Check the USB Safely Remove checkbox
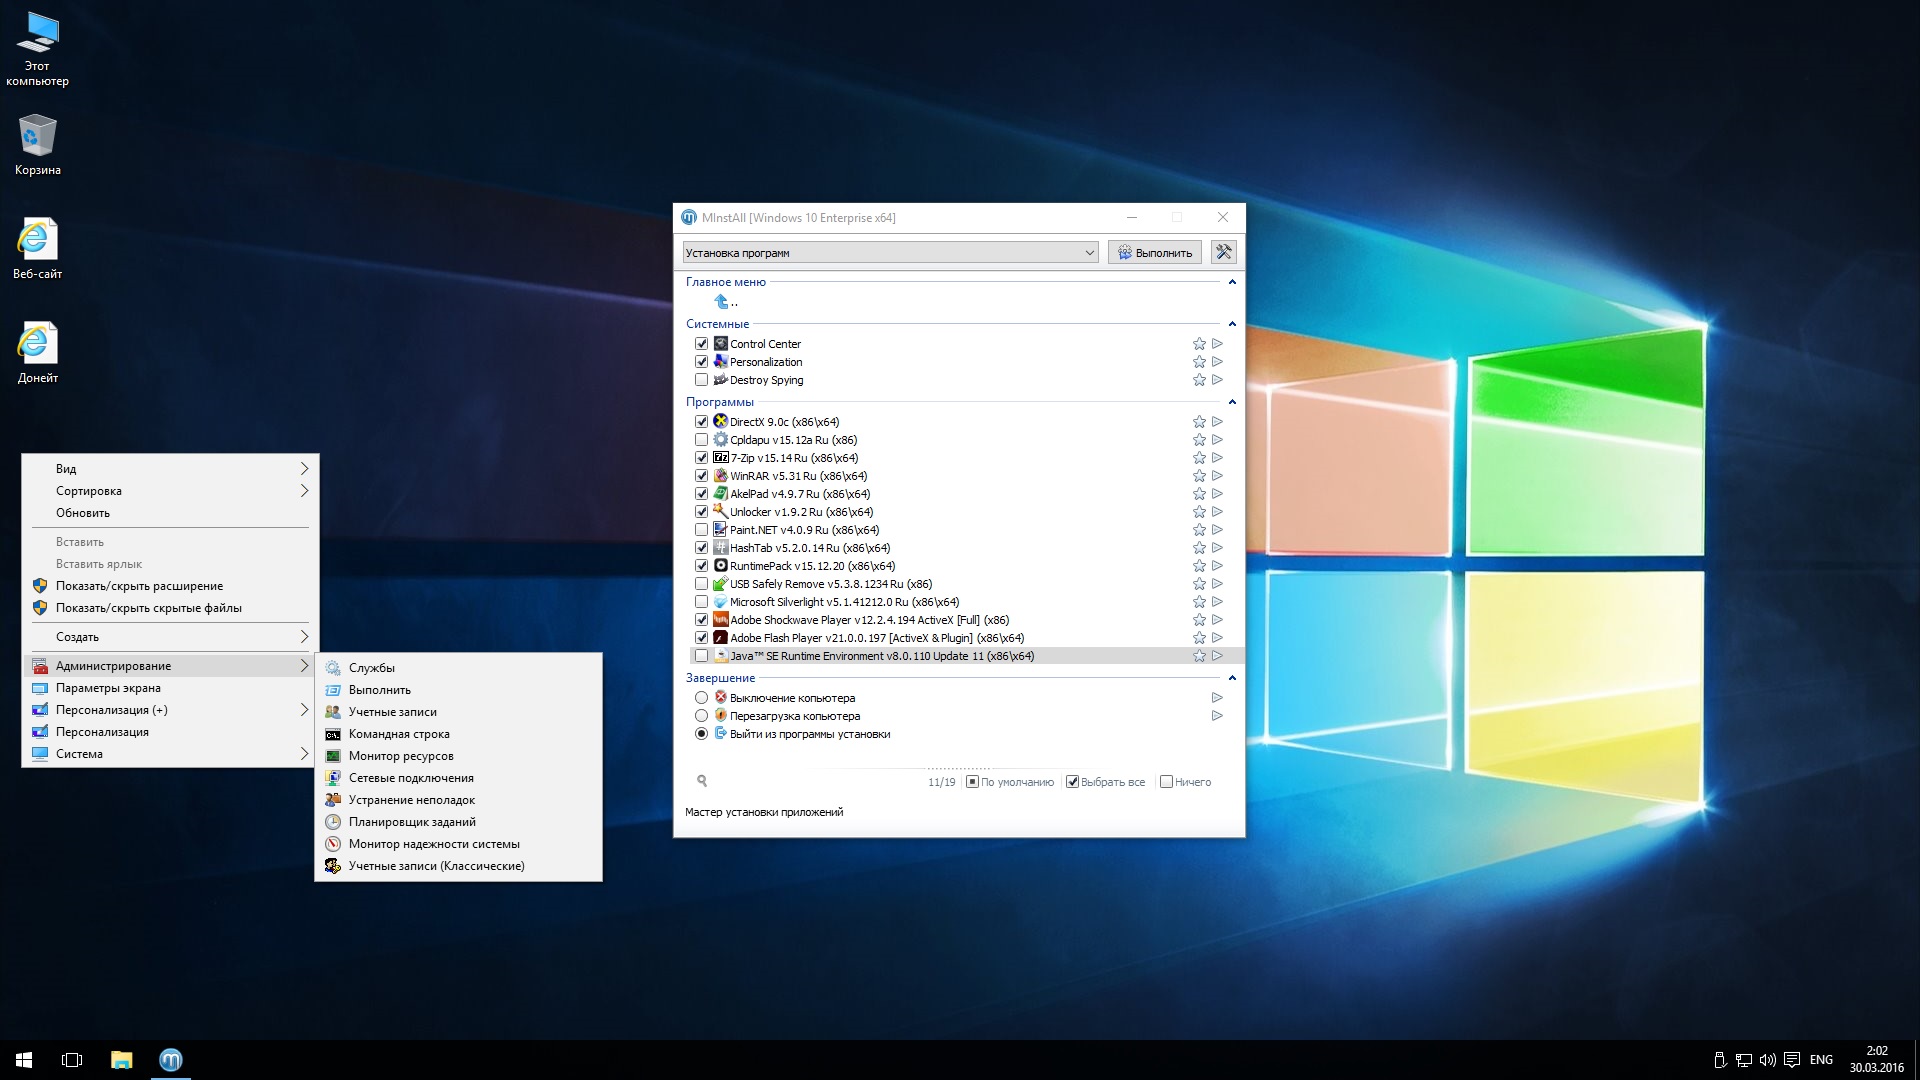This screenshot has height=1080, width=1920. 701,584
